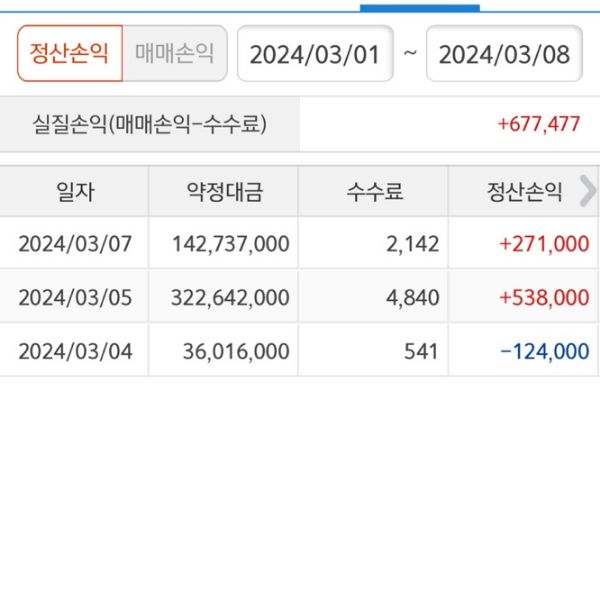The image size is (600, 600).
Task: Select the 정산손익 tab
Action: pos(69,53)
